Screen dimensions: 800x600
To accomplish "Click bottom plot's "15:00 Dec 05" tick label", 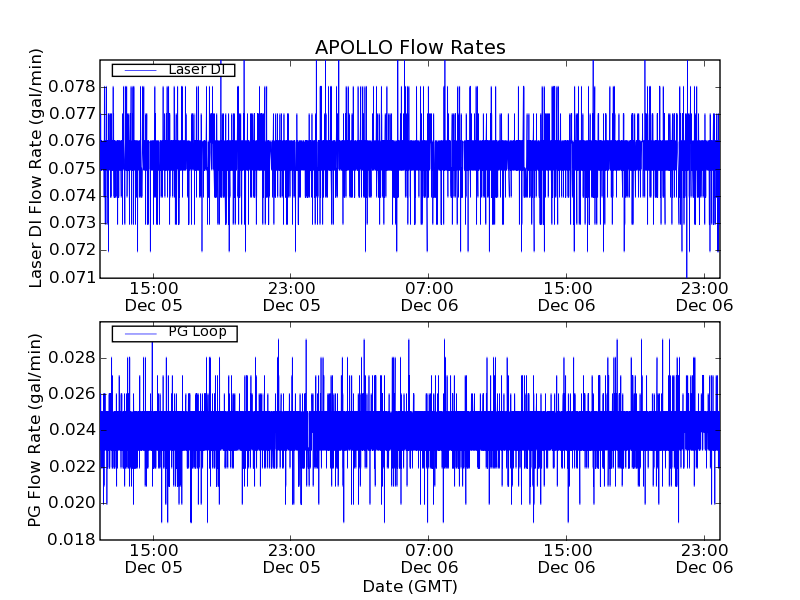I will coord(153,558).
